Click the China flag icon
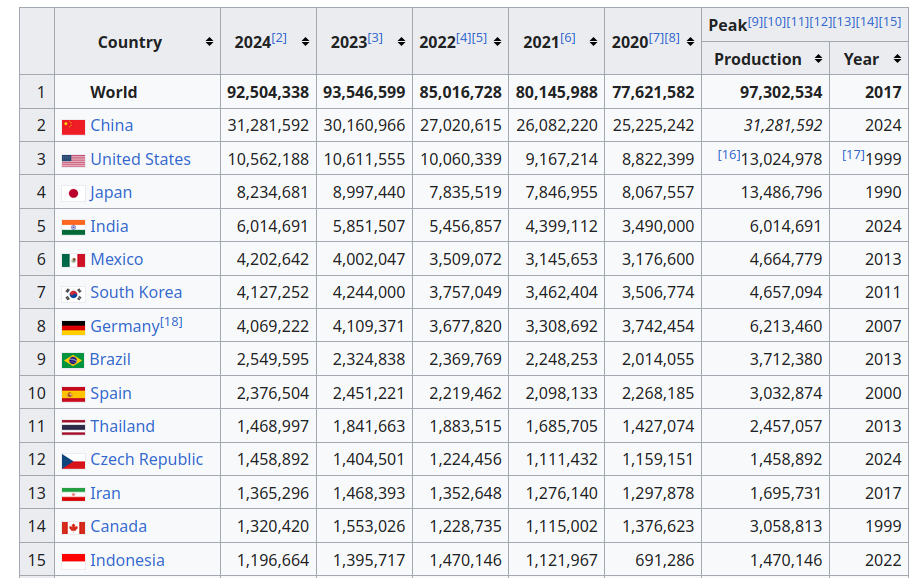 pos(73,126)
